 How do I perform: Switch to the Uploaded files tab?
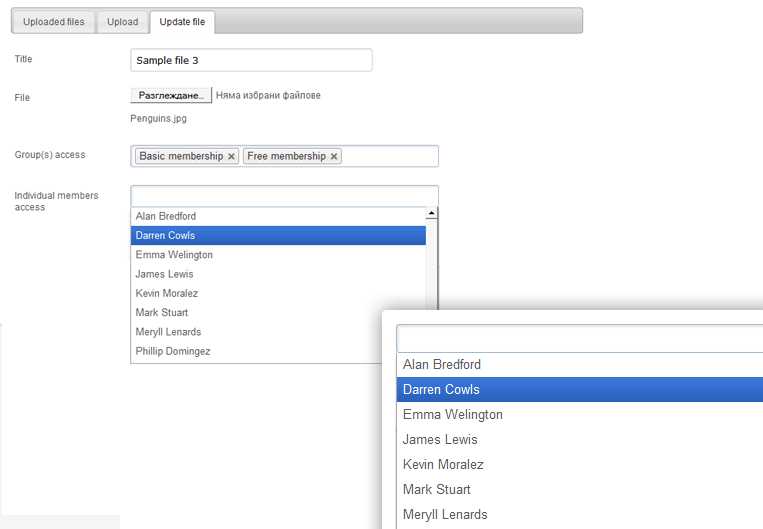click(x=54, y=22)
